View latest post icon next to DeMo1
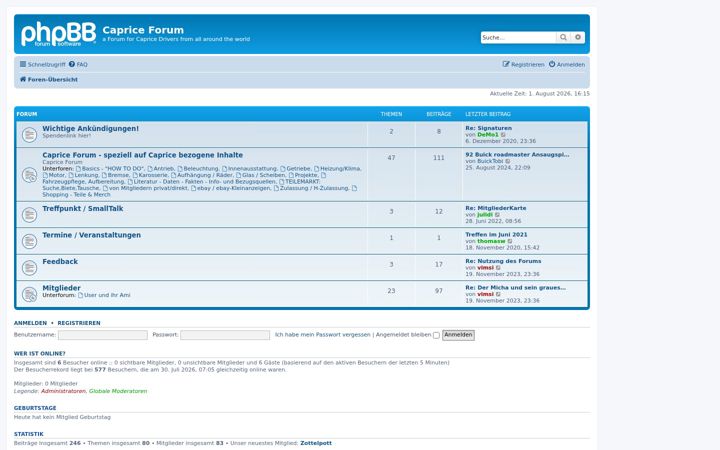The height and width of the screenshot is (450, 720). 503,135
